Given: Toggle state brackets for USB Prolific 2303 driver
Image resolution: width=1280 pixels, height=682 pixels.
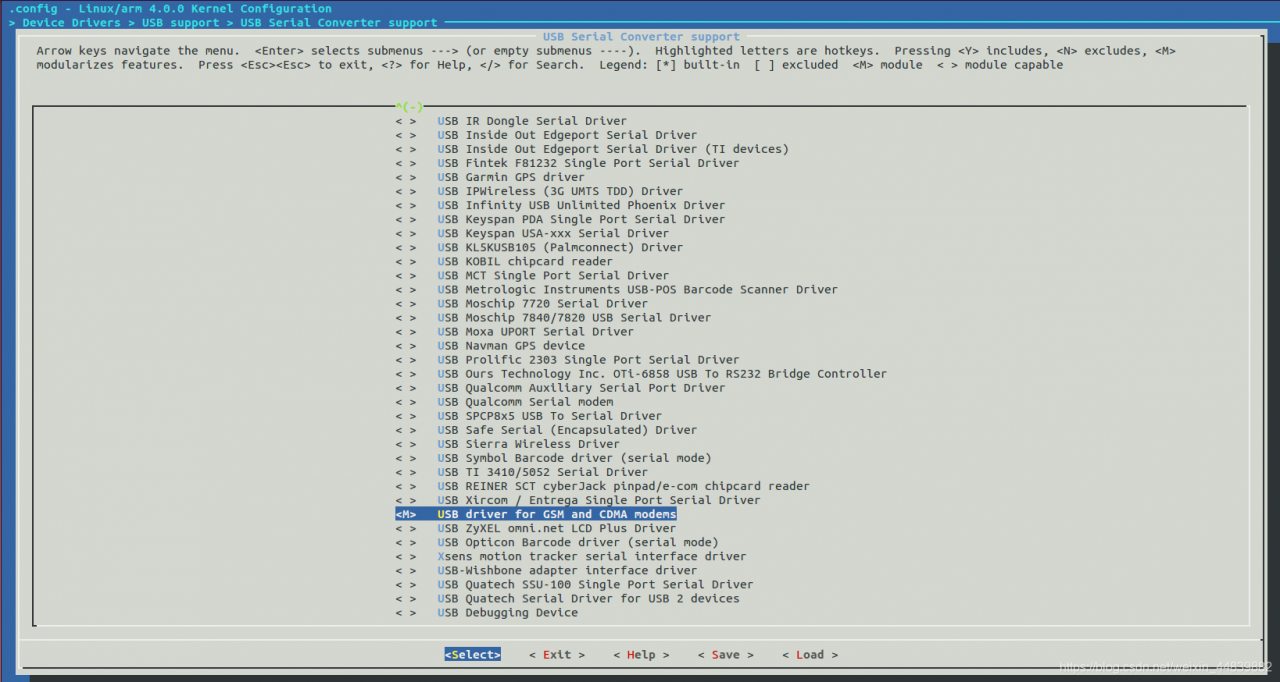Looking at the screenshot, I should (x=406, y=360).
